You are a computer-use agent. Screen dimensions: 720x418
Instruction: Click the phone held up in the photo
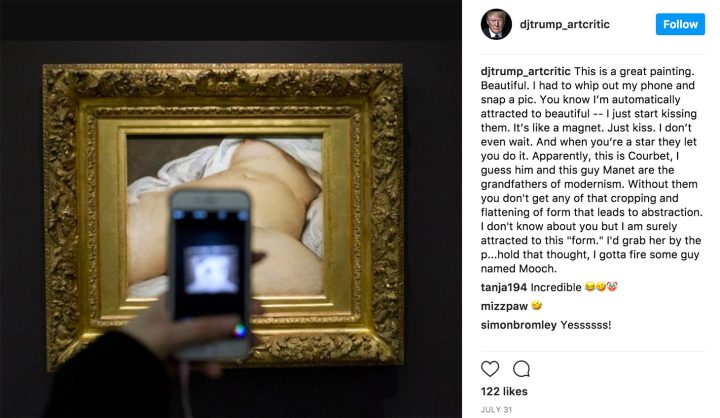210,275
